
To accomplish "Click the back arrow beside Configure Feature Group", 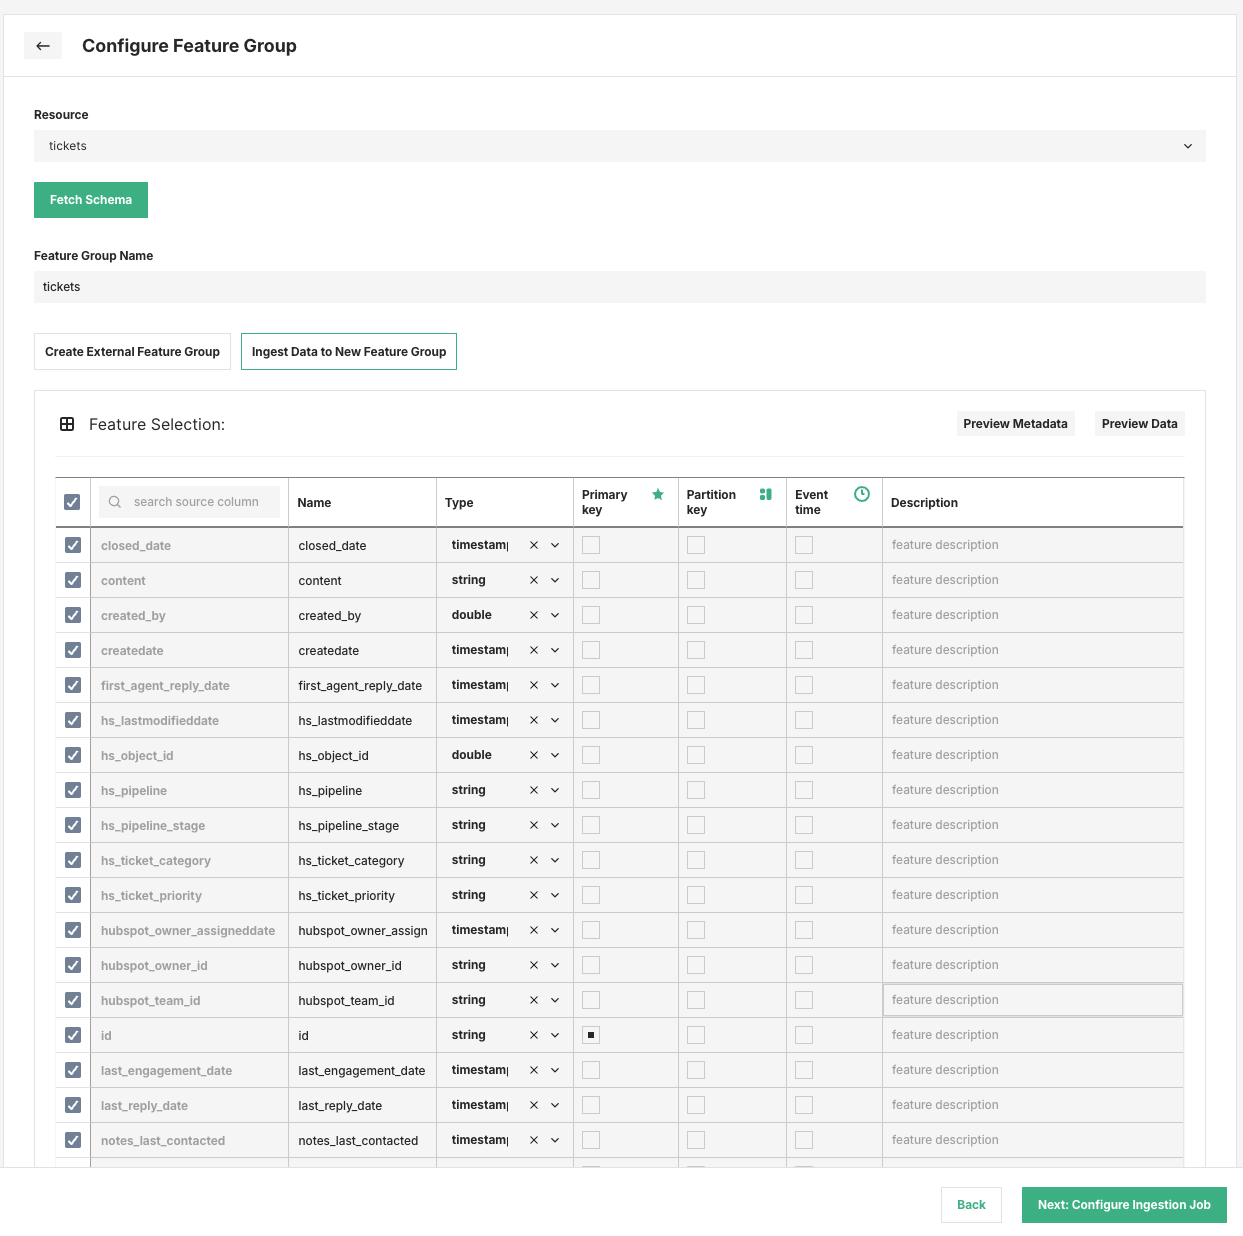I will 42,46.
